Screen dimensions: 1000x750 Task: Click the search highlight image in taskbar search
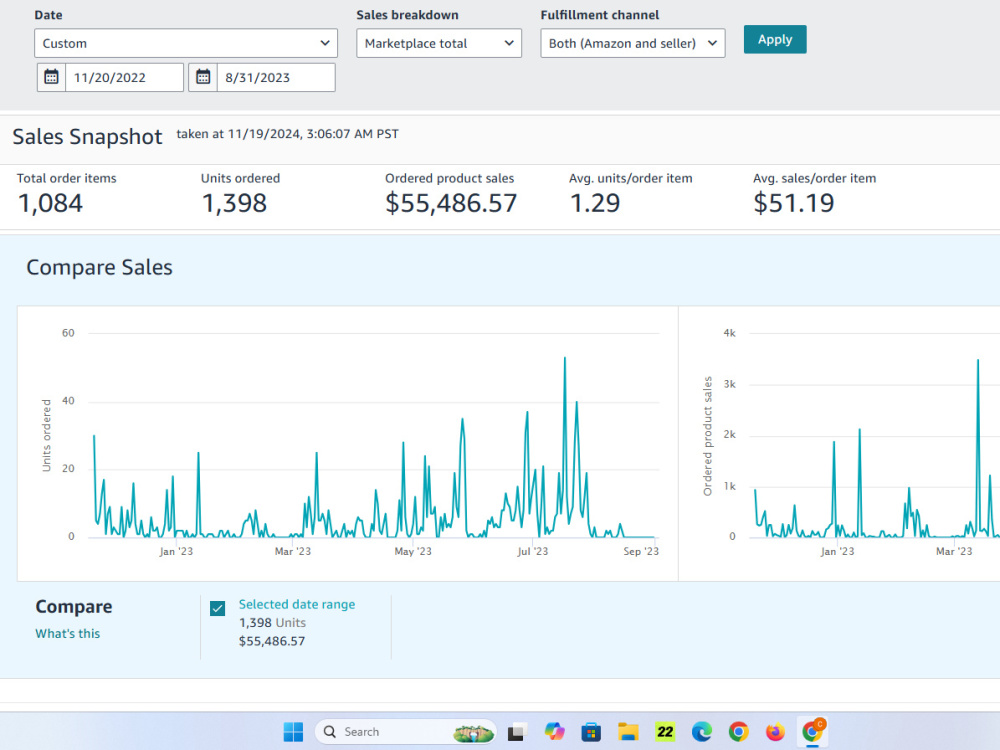pyautogui.click(x=473, y=732)
